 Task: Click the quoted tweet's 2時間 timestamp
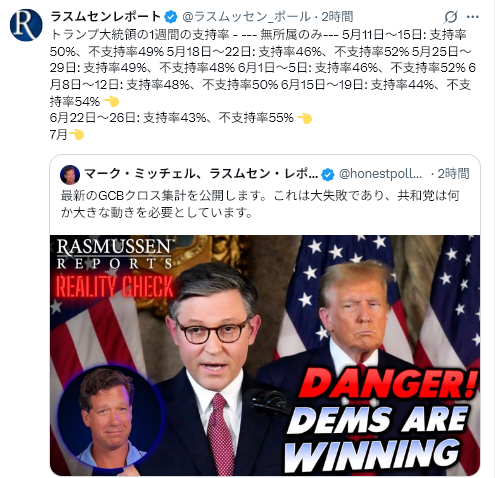453,174
